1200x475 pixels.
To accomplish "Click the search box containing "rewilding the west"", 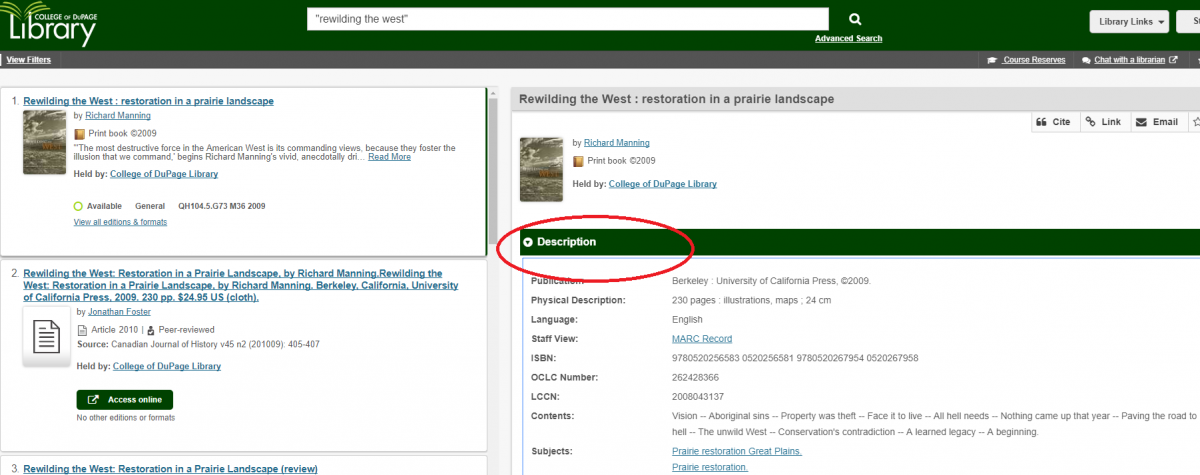I will pyautogui.click(x=567, y=19).
